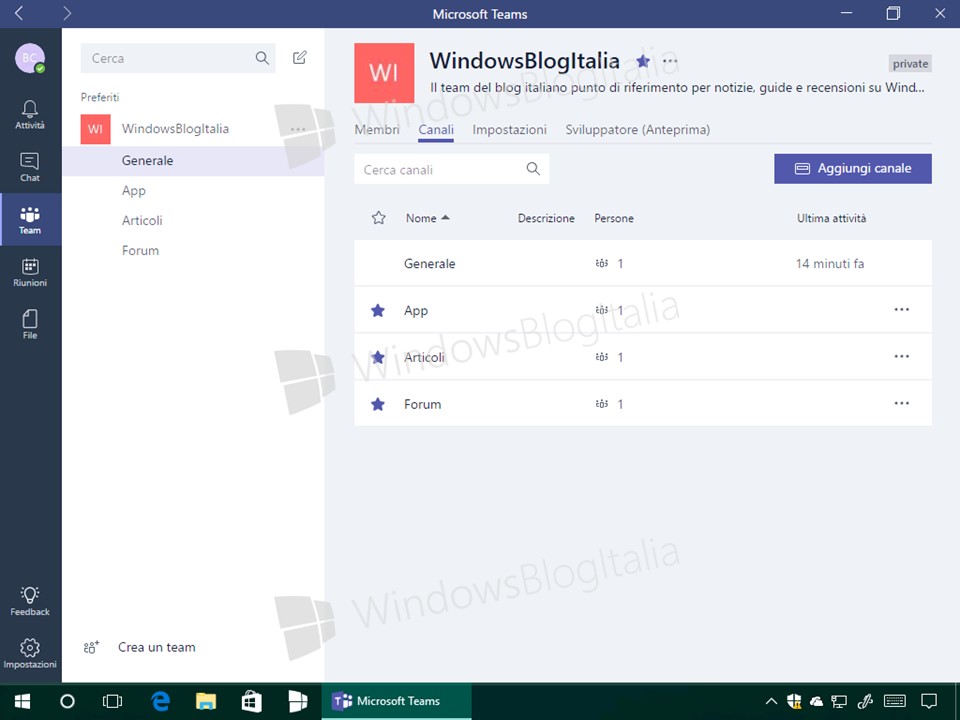This screenshot has width=960, height=720.
Task: Click people count in Generale row
Action: coord(609,264)
